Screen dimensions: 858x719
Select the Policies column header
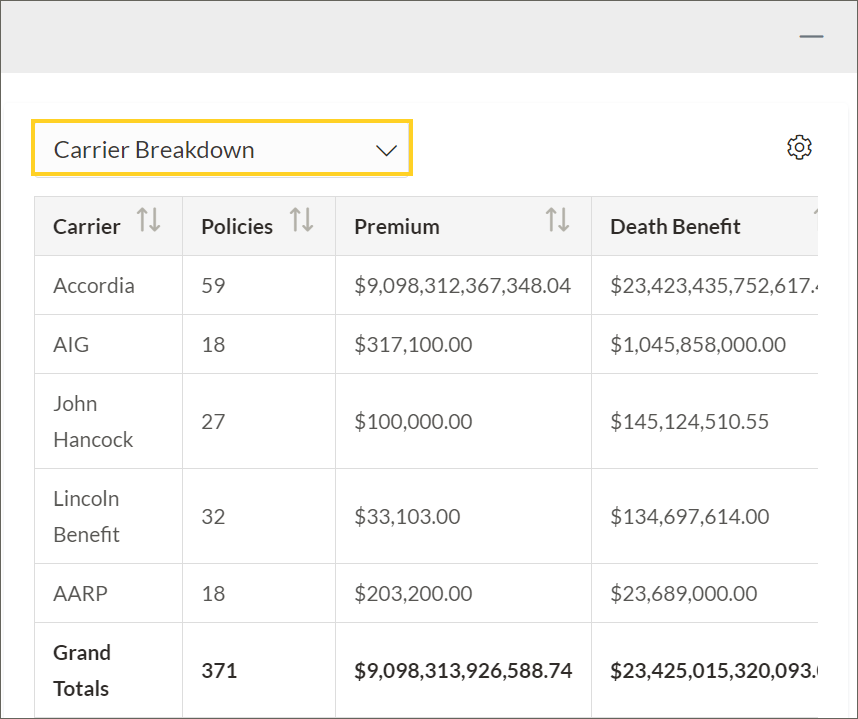tap(237, 226)
